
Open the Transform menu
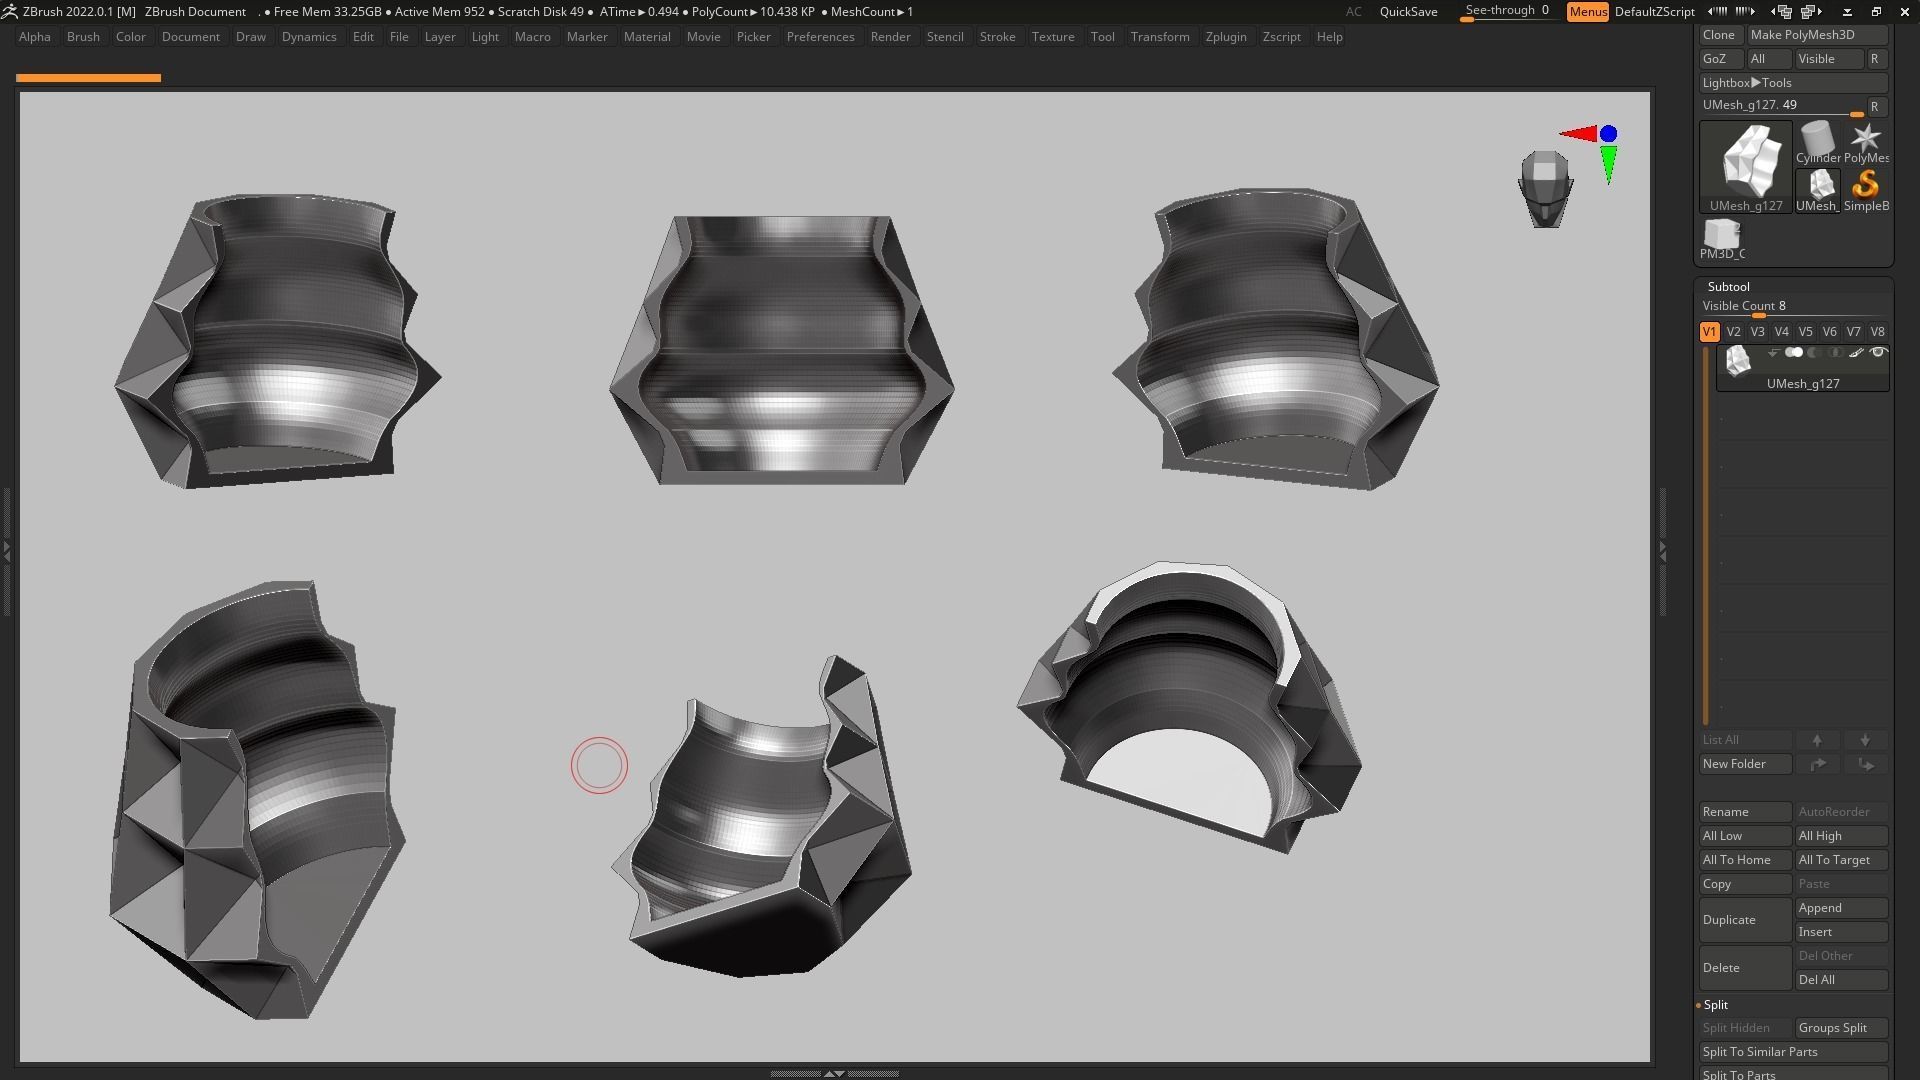[1160, 37]
